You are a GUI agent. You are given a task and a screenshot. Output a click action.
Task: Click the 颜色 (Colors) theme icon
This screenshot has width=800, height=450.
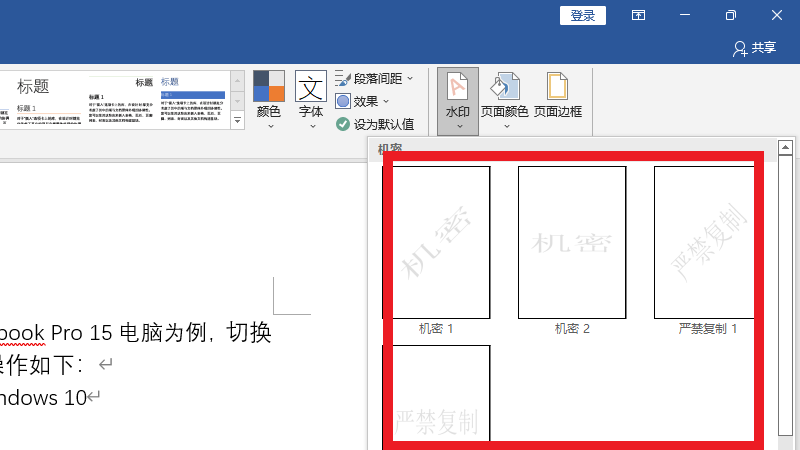coord(268,88)
